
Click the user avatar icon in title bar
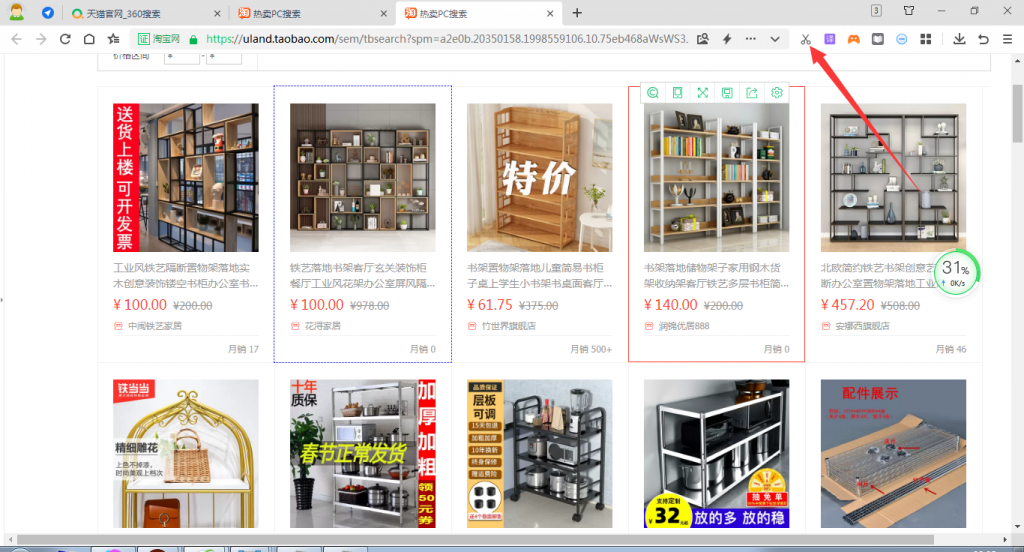(16, 12)
